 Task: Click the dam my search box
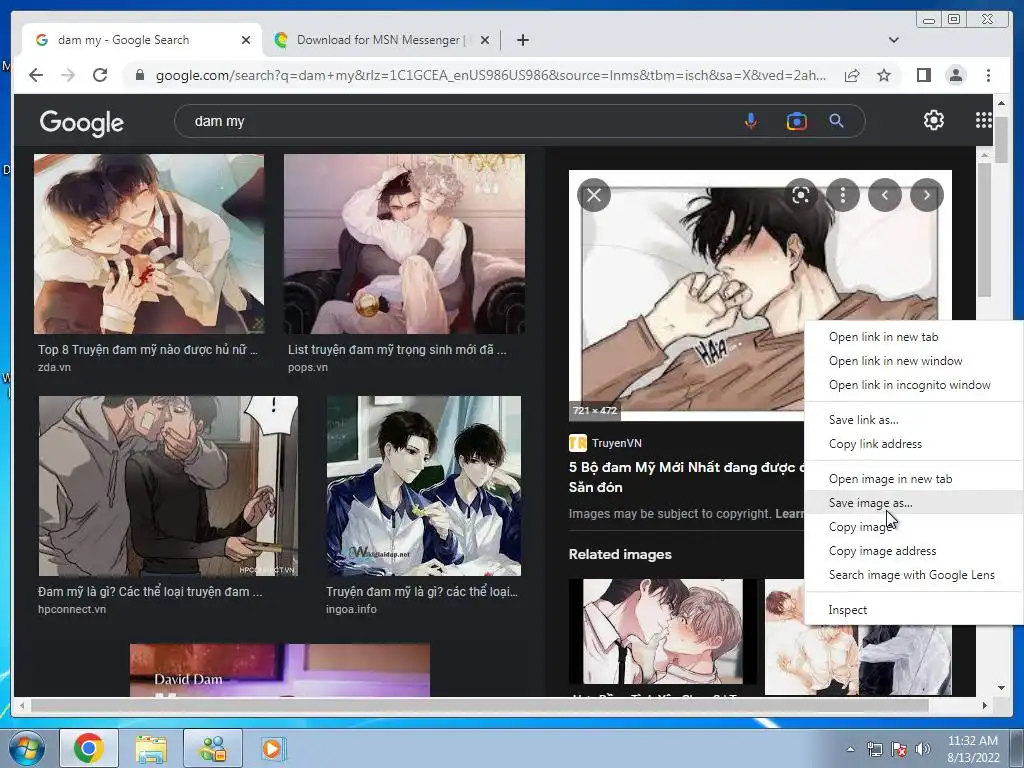[x=457, y=121]
